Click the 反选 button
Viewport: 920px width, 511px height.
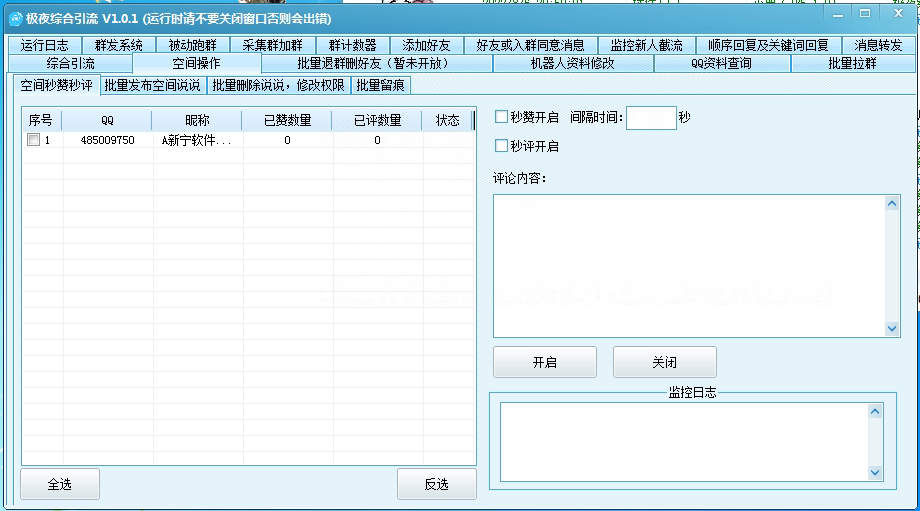(x=436, y=484)
